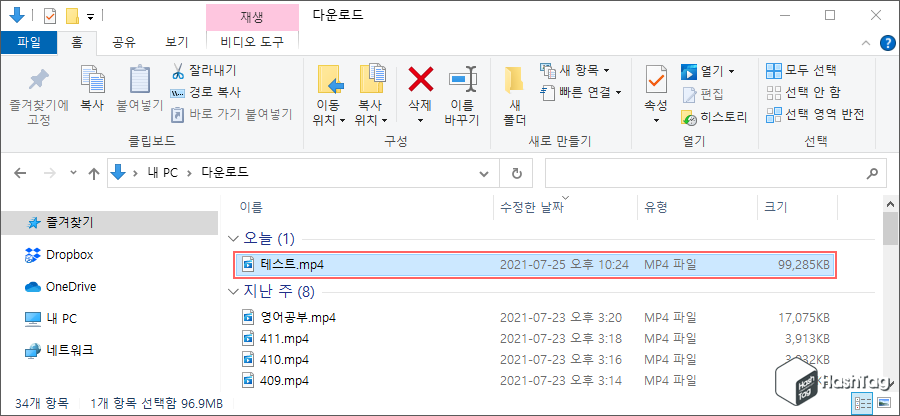Select the Home (홈) tab
900x416 pixels.
(77, 41)
